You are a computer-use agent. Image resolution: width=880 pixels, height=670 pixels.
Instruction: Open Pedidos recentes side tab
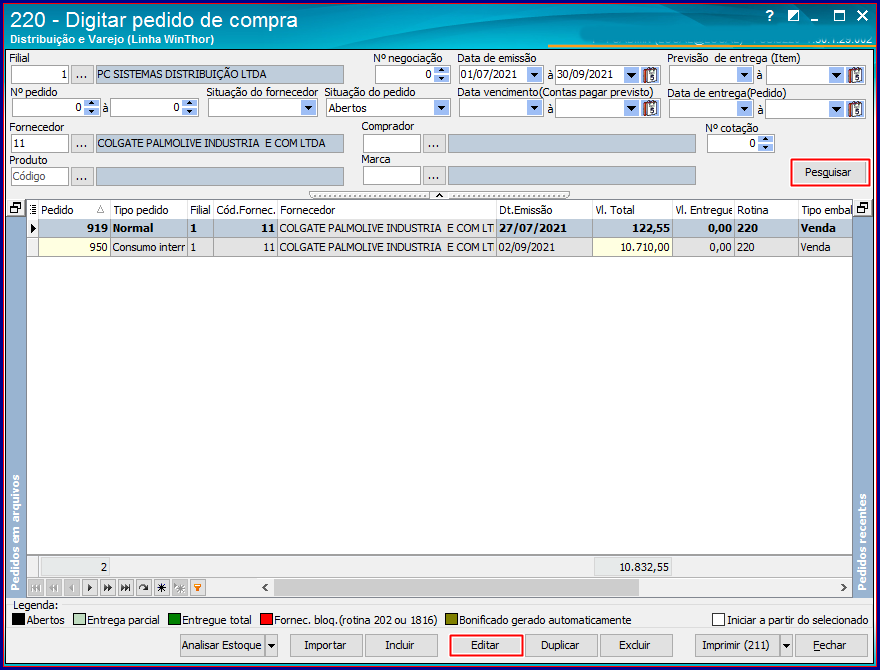tap(862, 541)
